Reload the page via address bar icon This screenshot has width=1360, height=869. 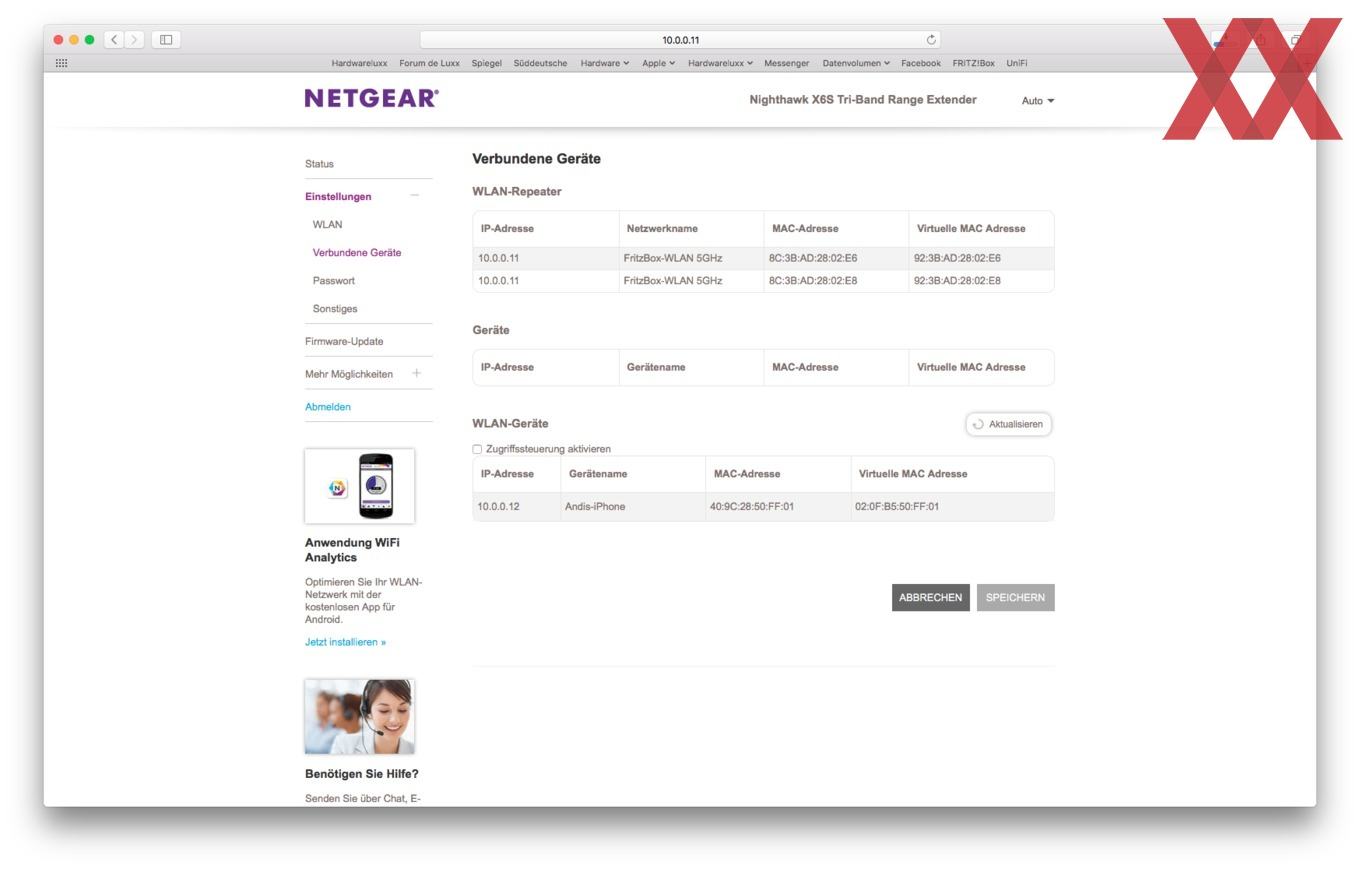931,40
